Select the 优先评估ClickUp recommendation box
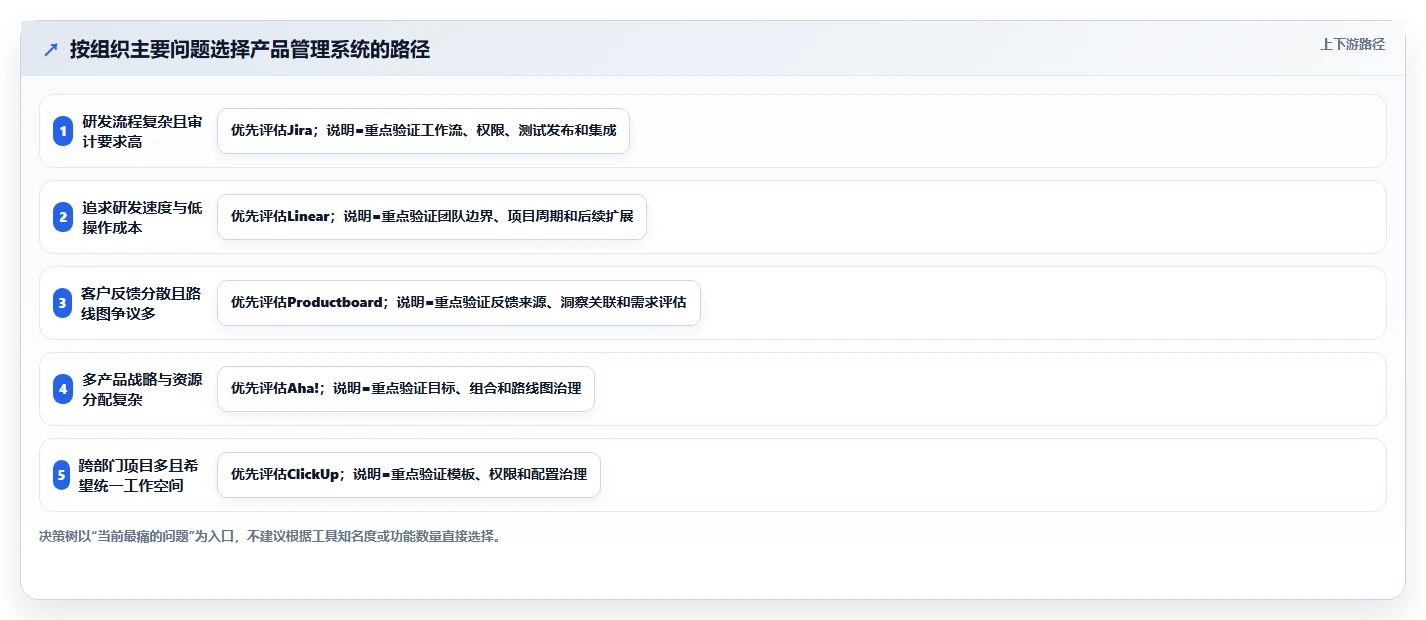 tap(409, 475)
